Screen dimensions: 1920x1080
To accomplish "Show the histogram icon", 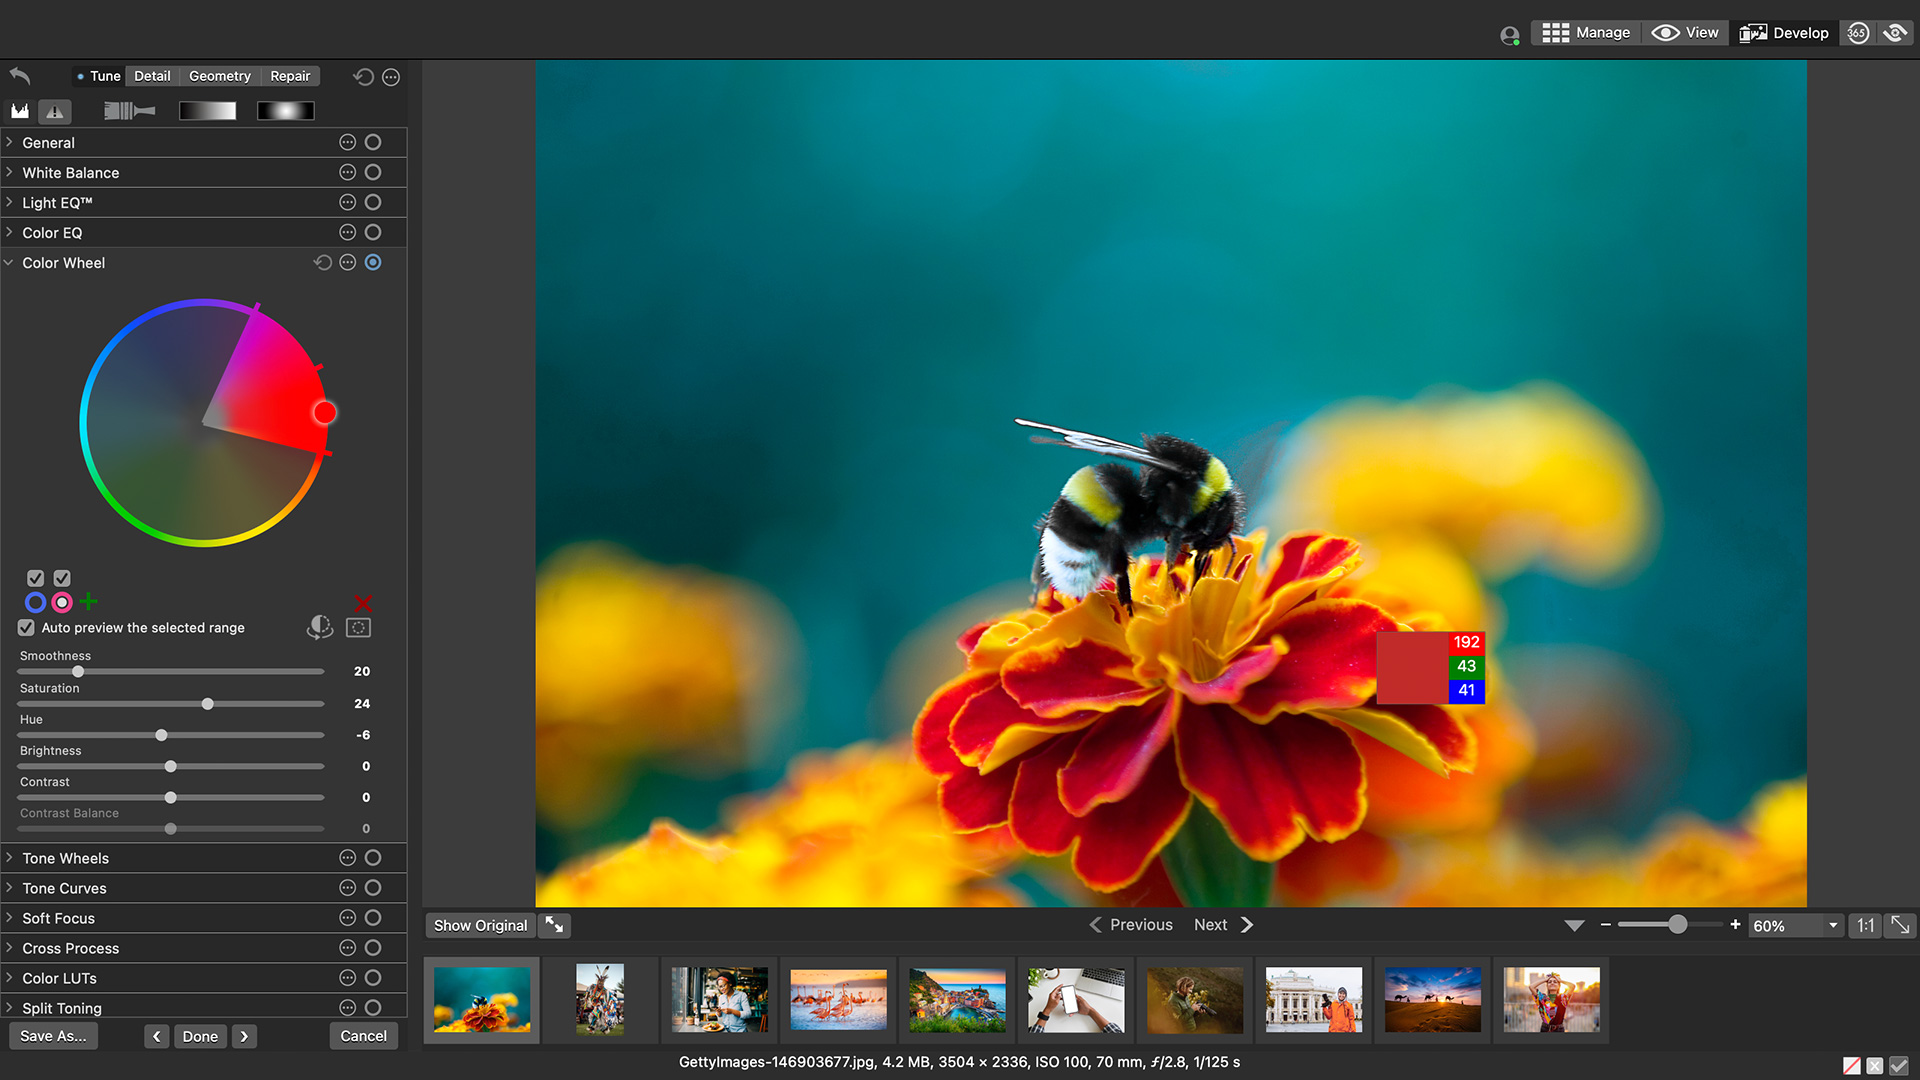I will coord(20,111).
